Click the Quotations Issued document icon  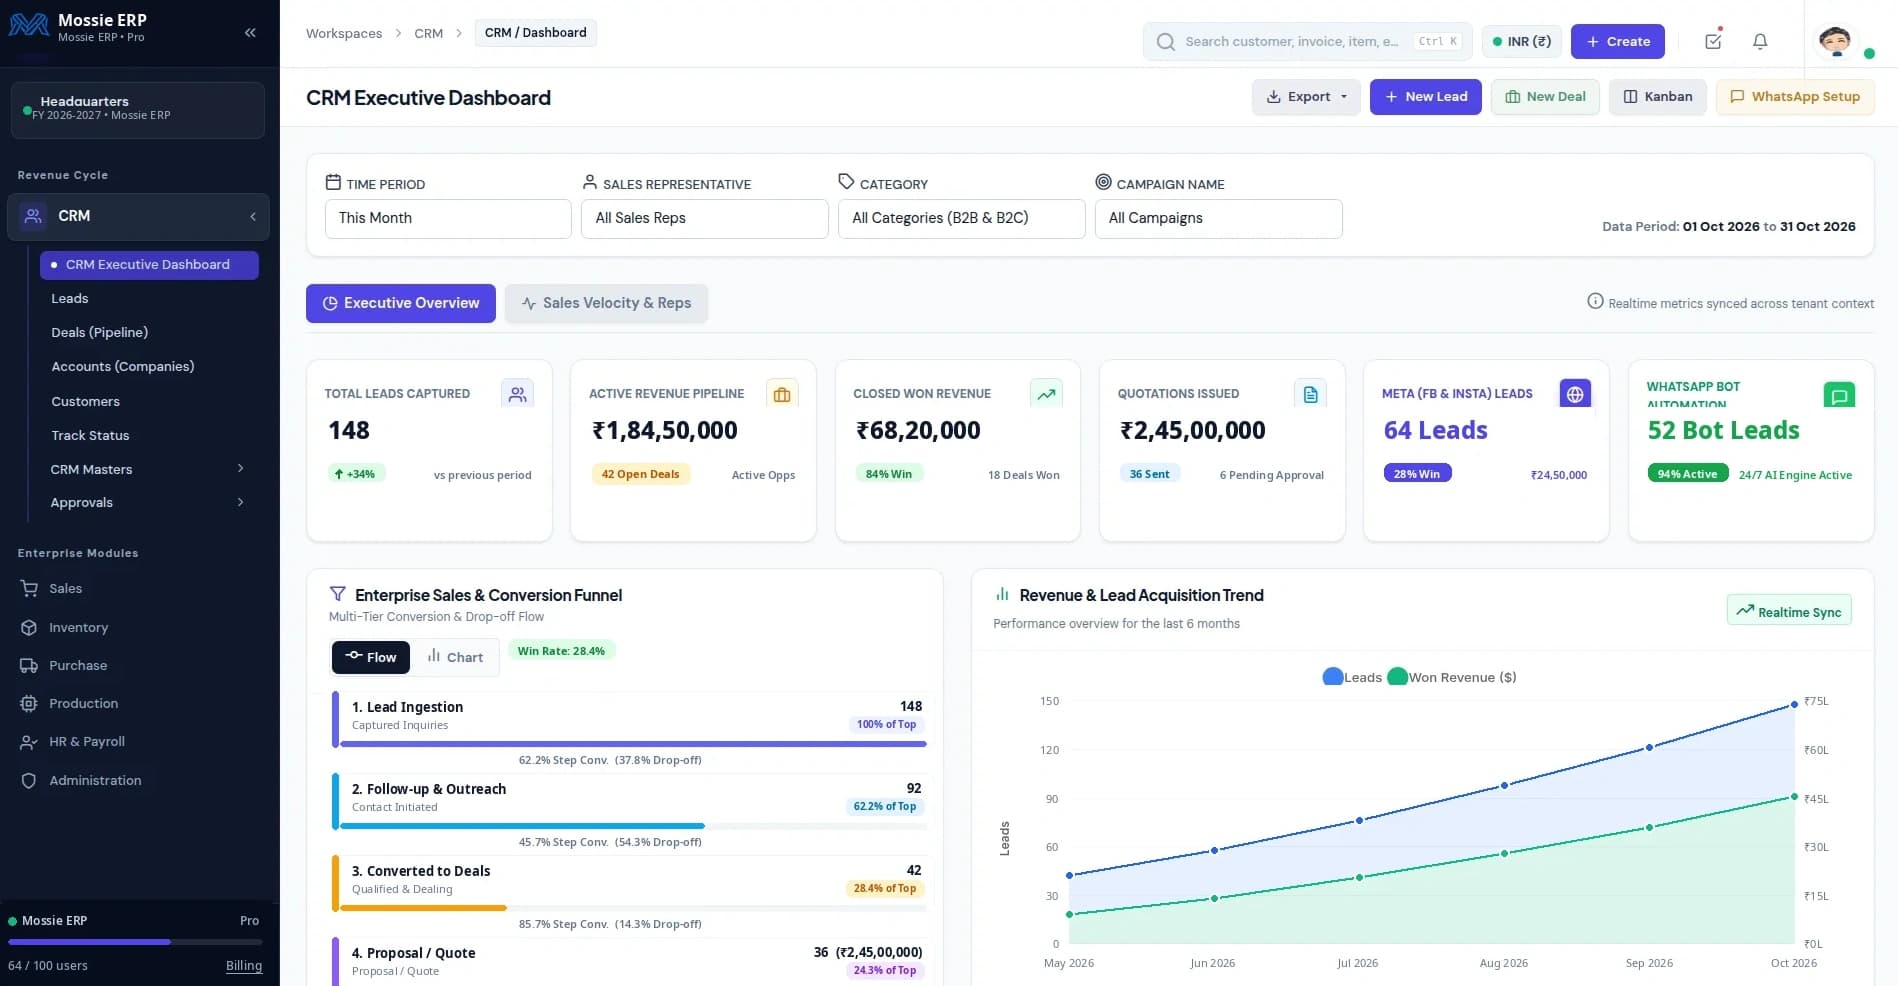coord(1310,394)
